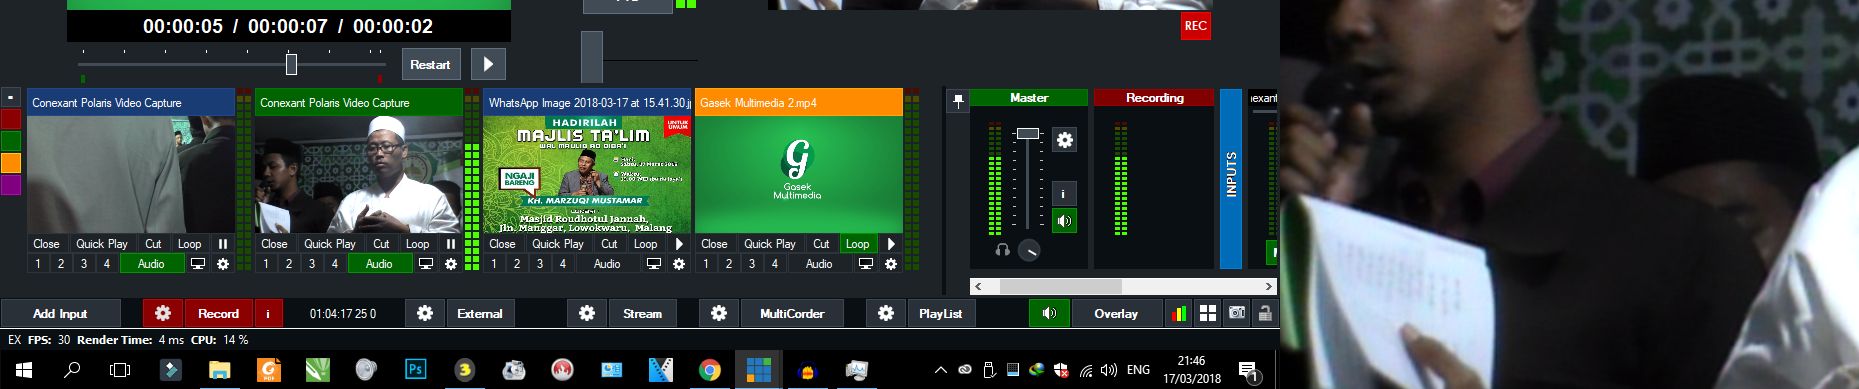Click the Master volume fader
The height and width of the screenshot is (389, 1859).
tap(1028, 133)
